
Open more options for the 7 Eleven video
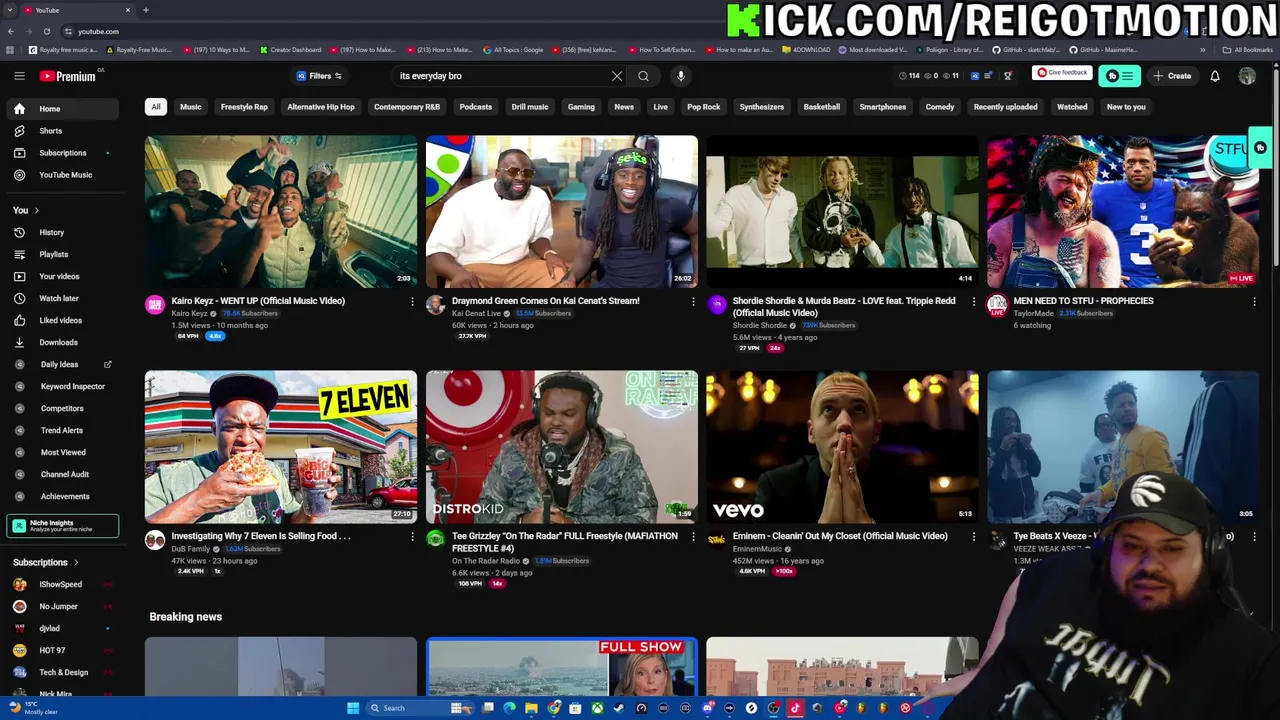coord(412,537)
